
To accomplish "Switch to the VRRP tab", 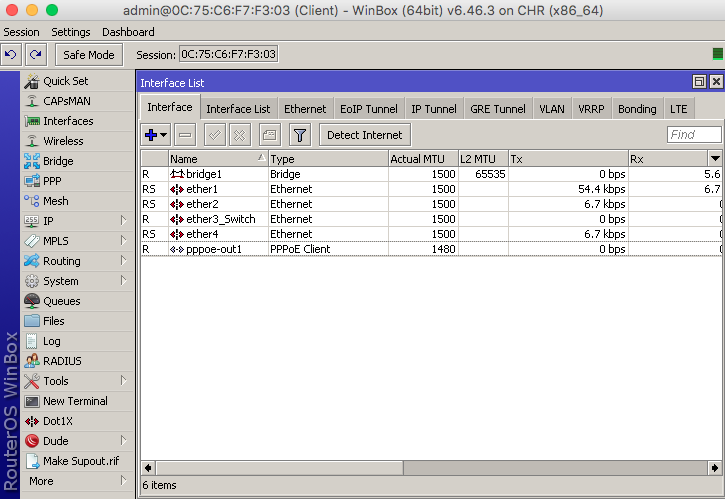I will pos(591,109).
